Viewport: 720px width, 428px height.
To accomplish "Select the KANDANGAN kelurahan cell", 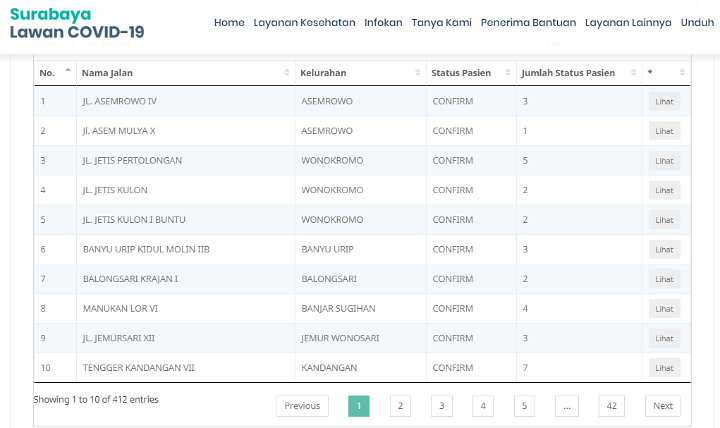I will (360, 367).
